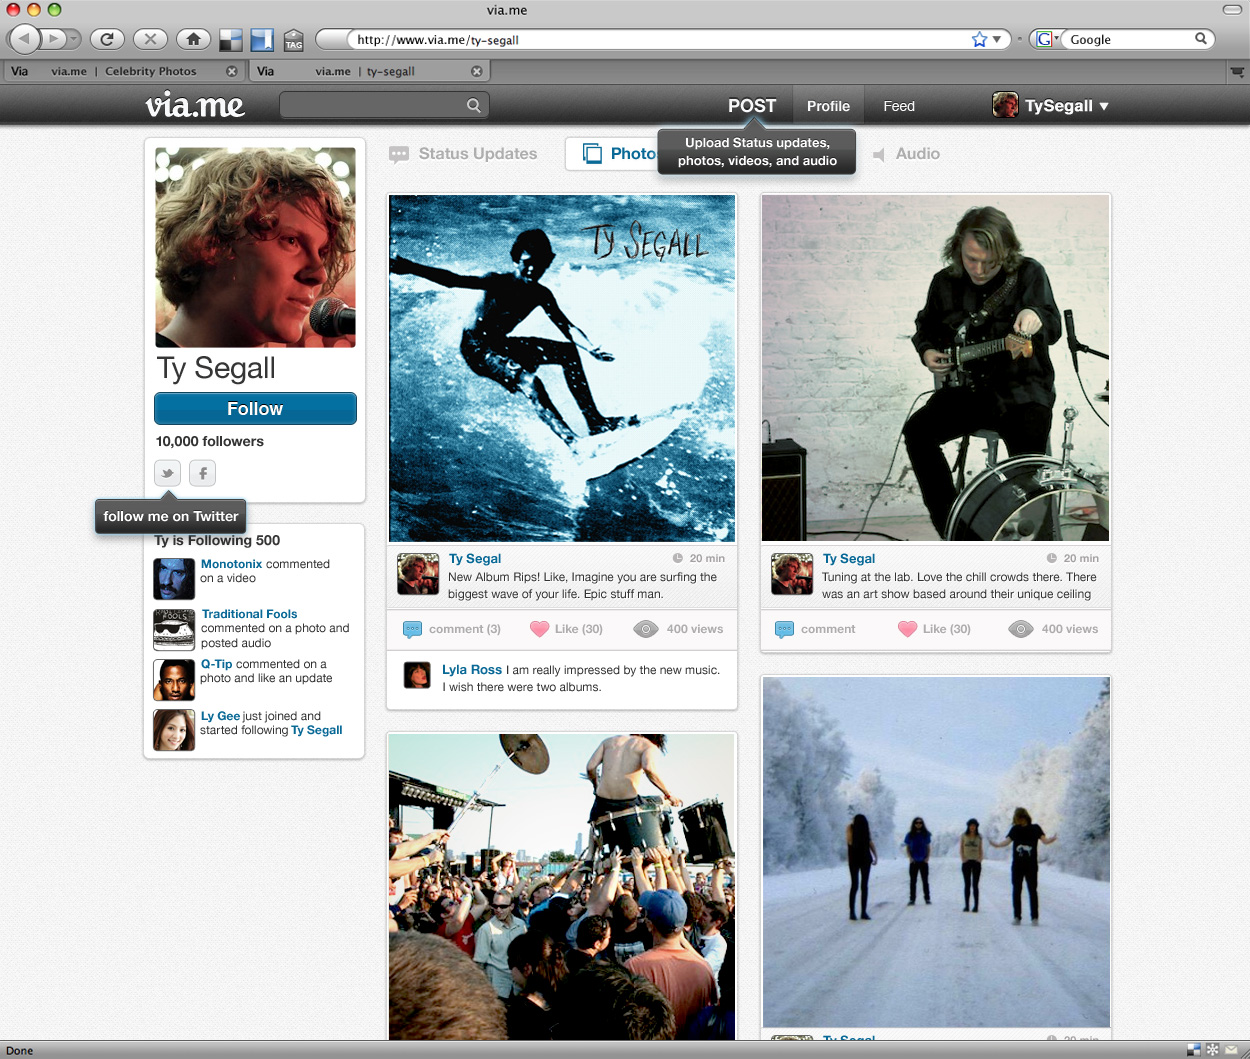Open the POST upload menu item
The height and width of the screenshot is (1059, 1250).
[751, 106]
